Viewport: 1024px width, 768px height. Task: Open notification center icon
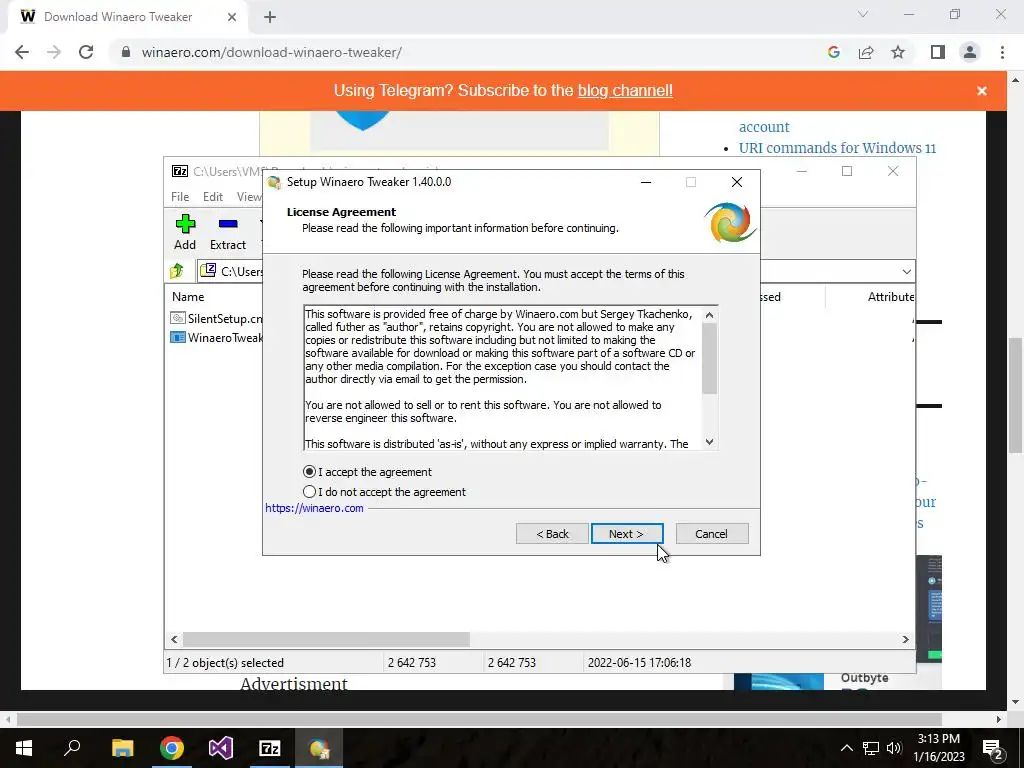(x=992, y=748)
